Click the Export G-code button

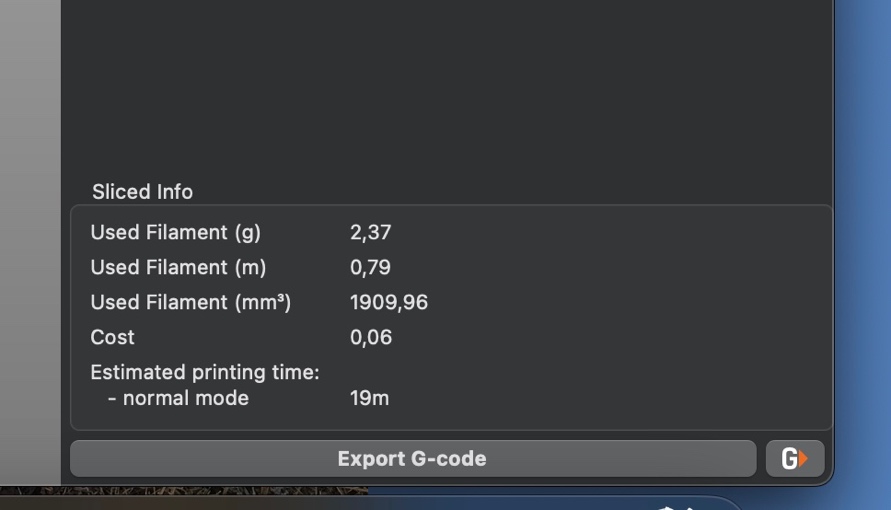413,458
